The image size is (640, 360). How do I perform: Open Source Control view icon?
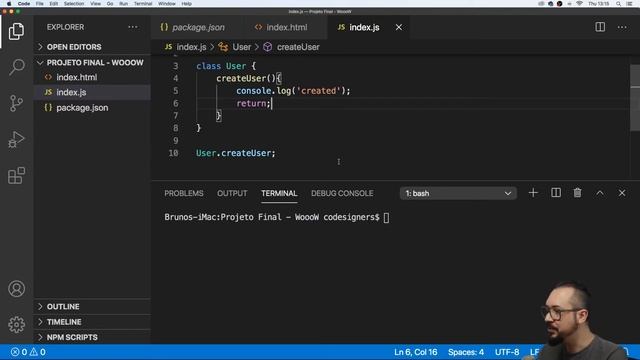tap(16, 103)
